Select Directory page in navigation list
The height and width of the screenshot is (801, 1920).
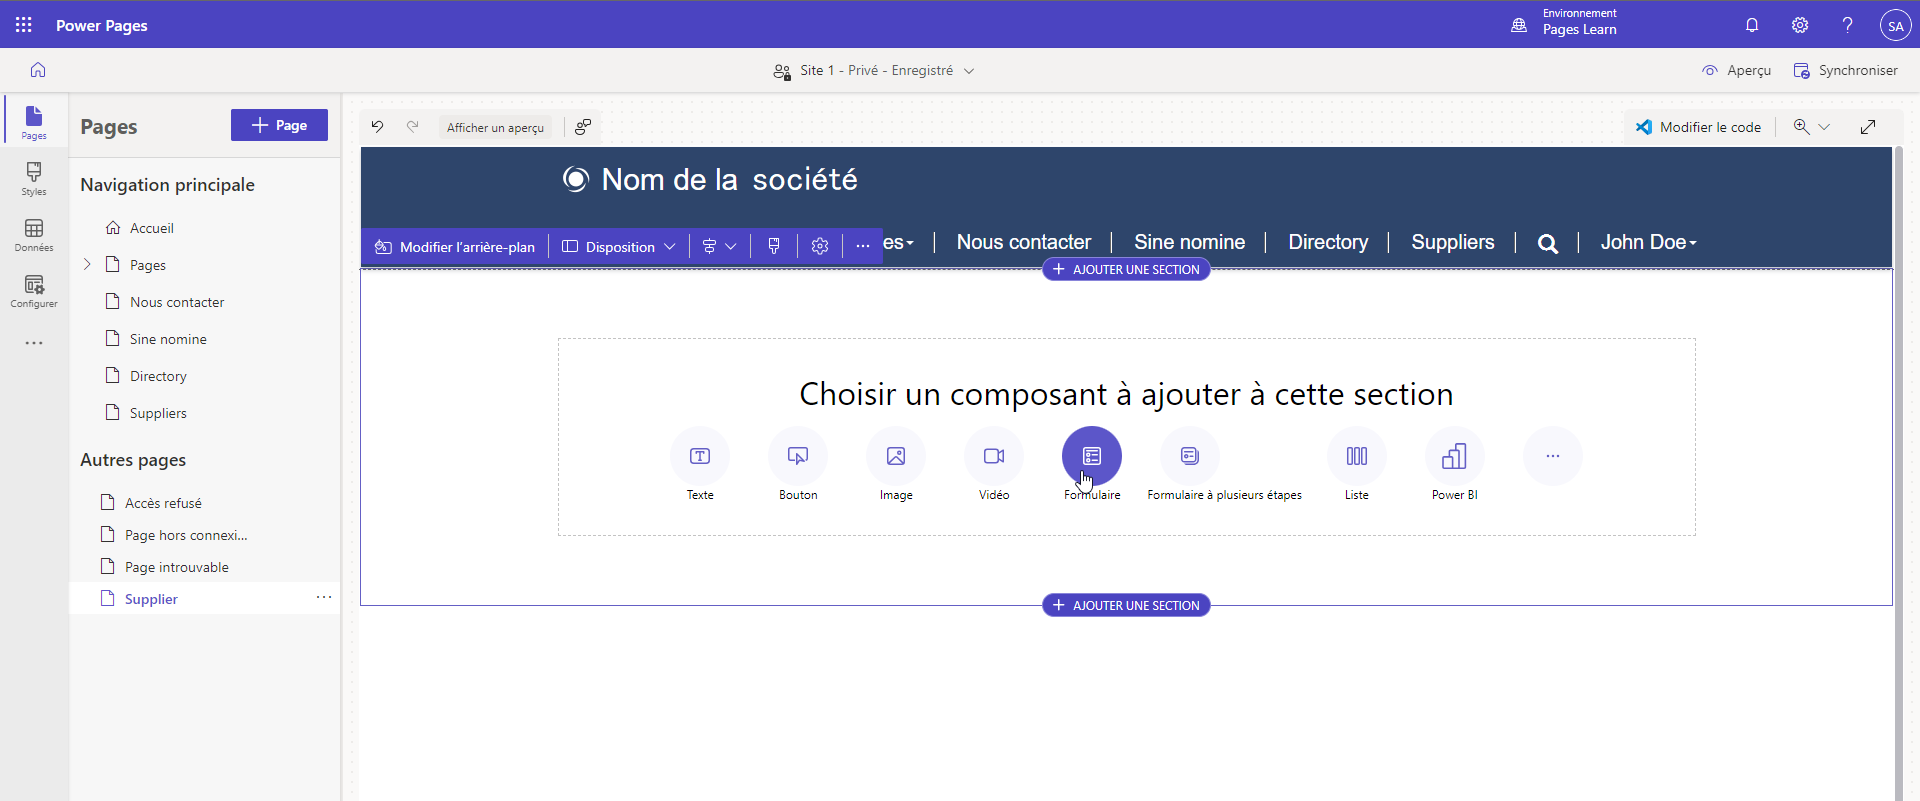pos(158,376)
